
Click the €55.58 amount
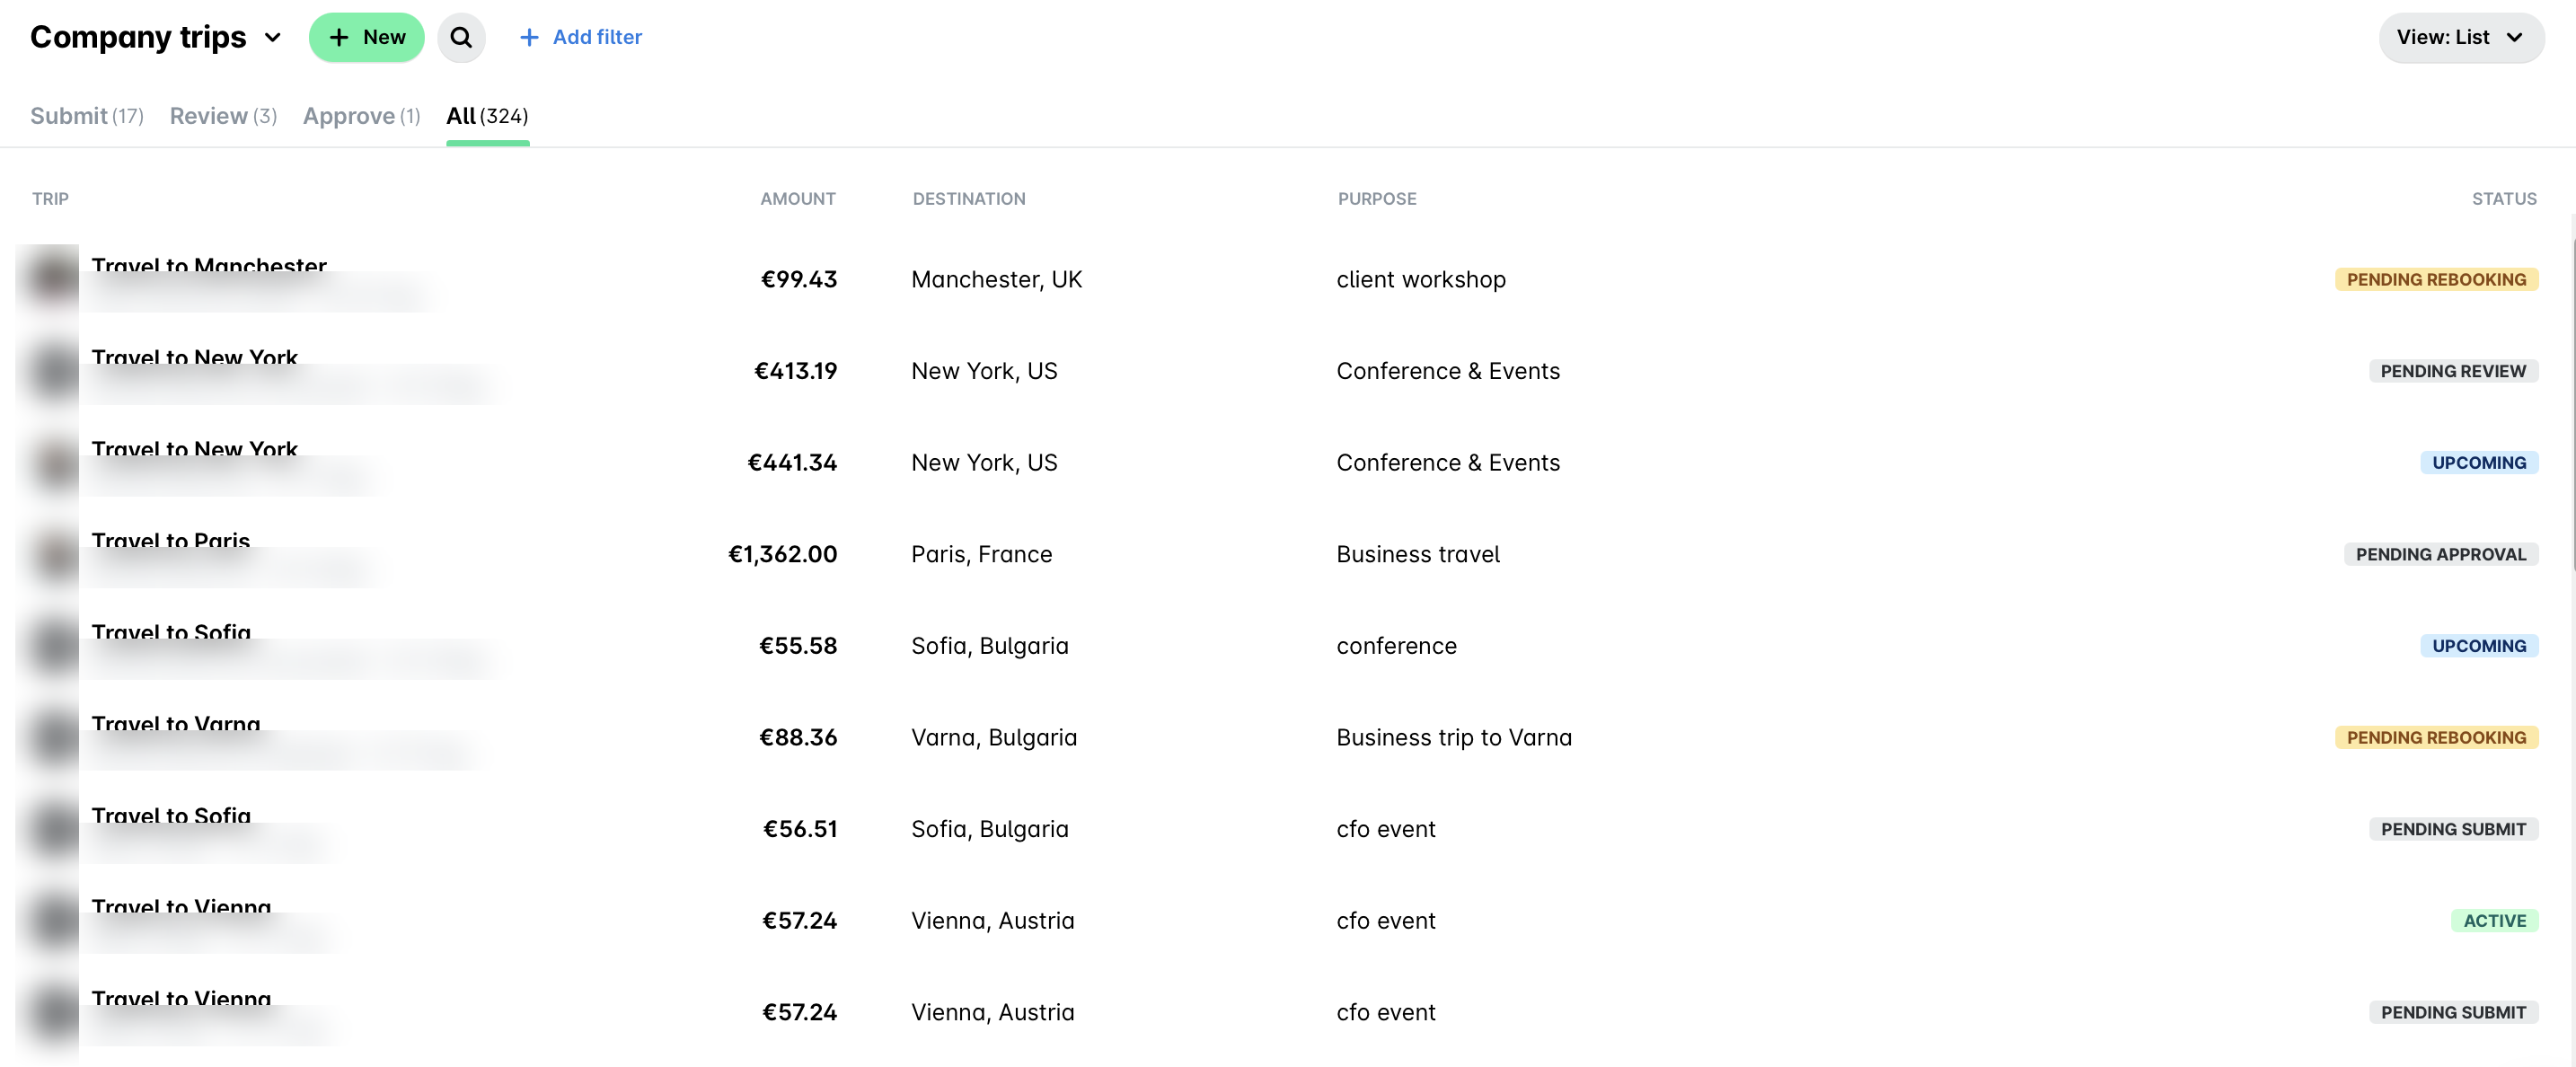point(798,646)
